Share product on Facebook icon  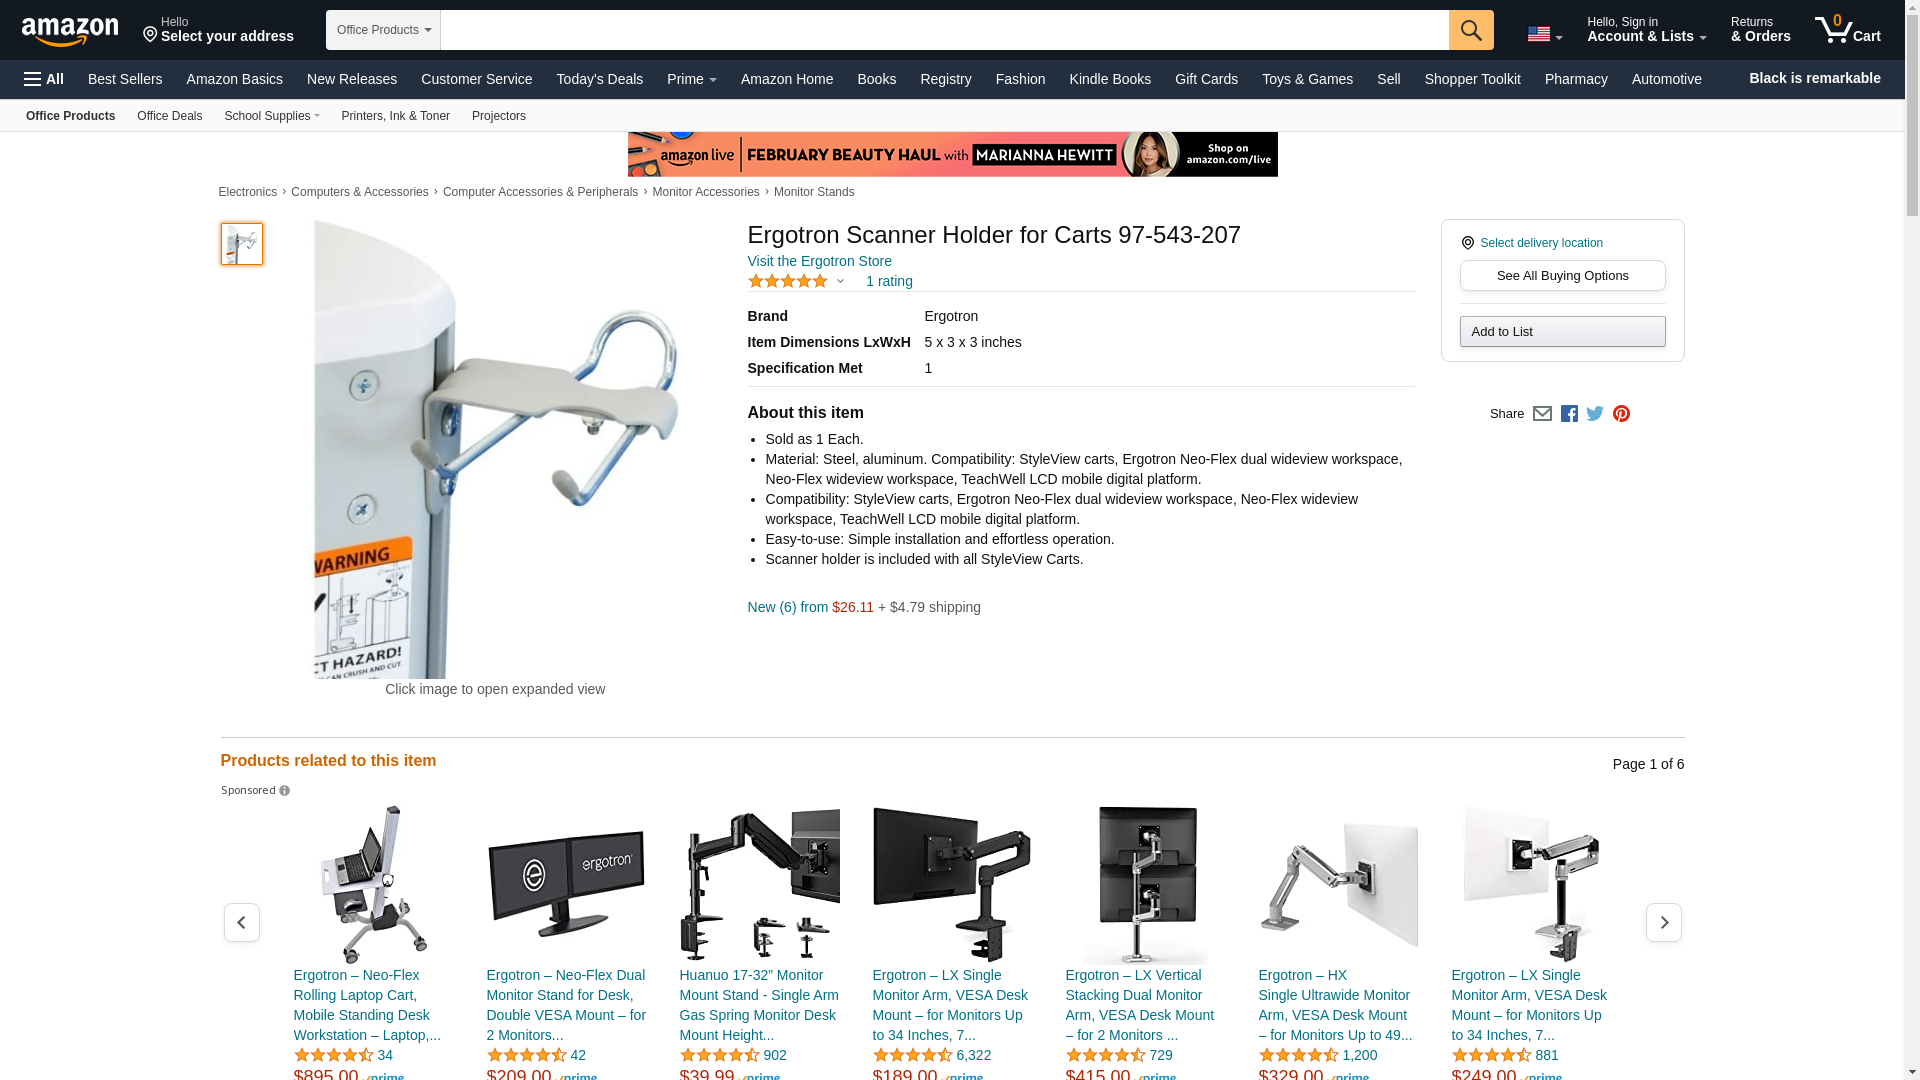(1569, 414)
